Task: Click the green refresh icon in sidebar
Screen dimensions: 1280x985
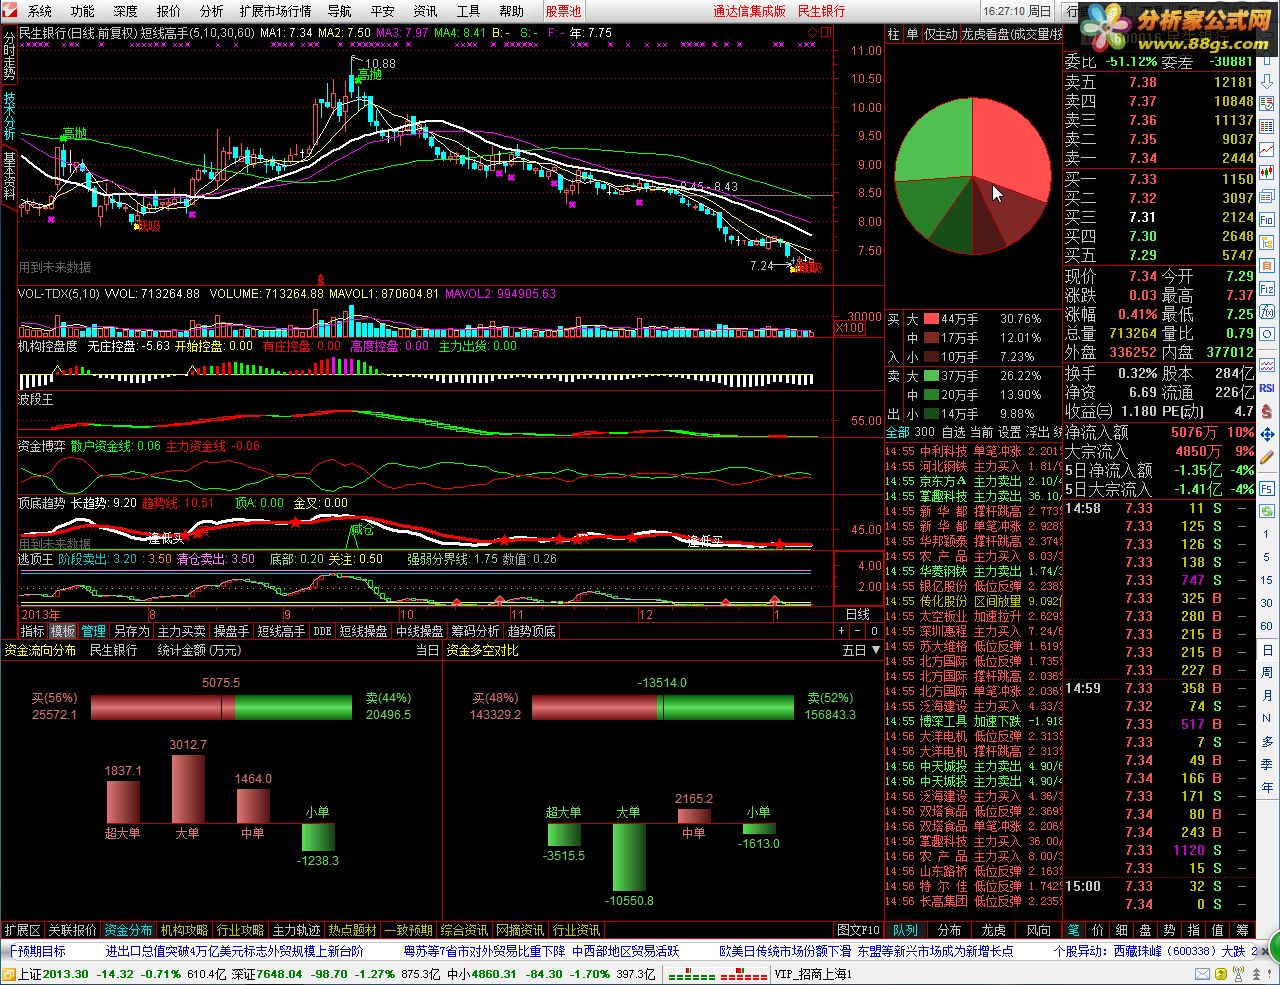Action: pyautogui.click(x=1267, y=511)
